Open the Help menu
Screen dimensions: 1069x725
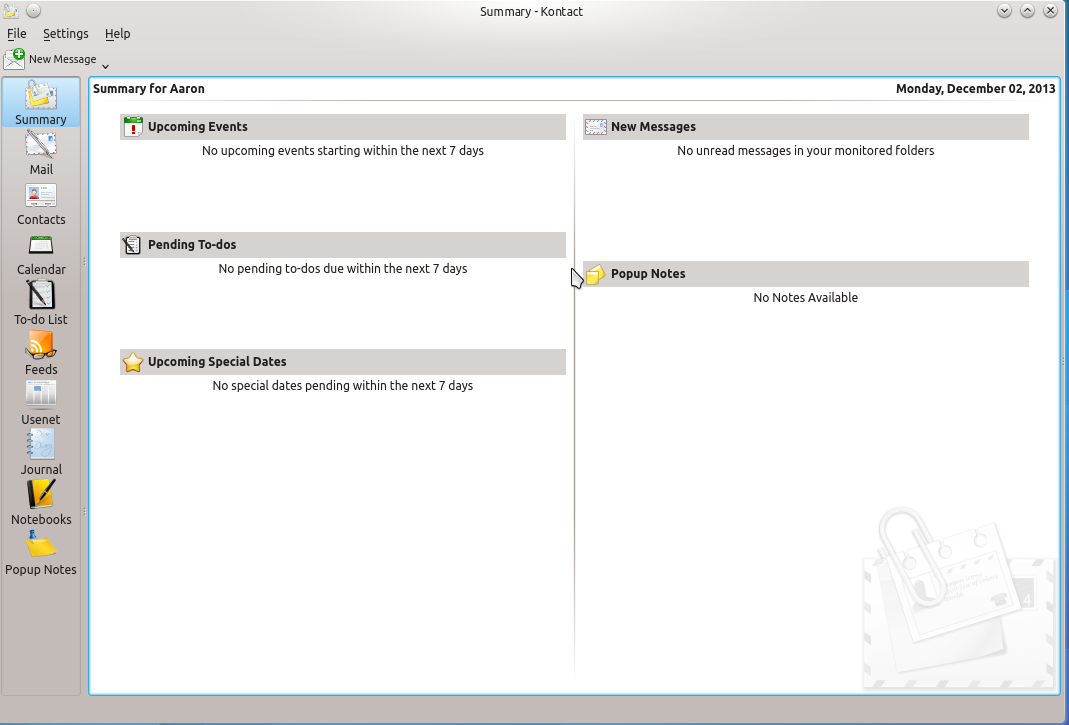coord(117,33)
